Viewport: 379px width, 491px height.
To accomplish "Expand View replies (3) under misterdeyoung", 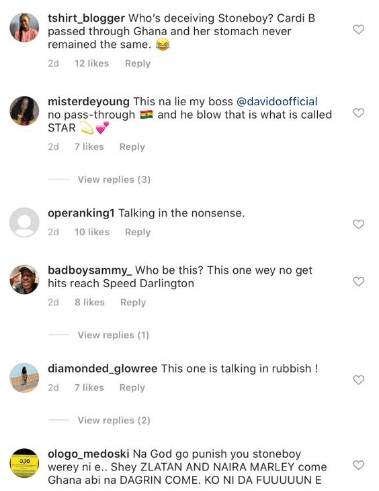I will click(x=114, y=180).
